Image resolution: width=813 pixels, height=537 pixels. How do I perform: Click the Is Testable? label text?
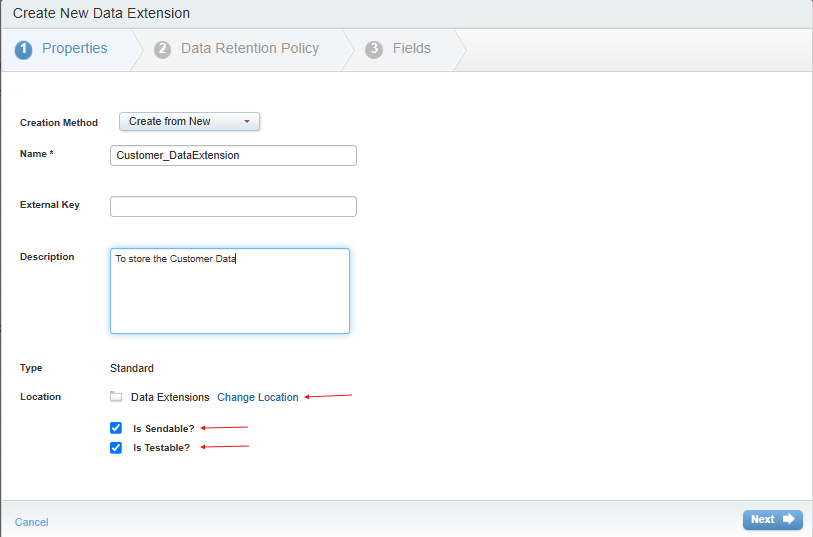tap(161, 448)
